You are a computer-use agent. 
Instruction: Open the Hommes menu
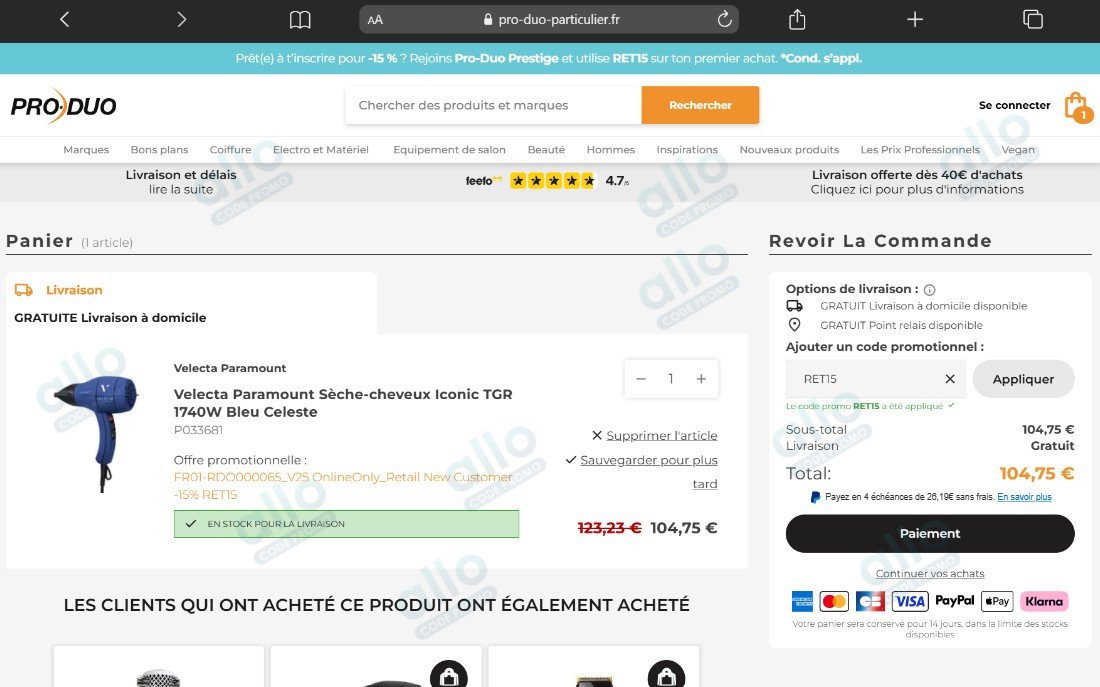[x=611, y=149]
